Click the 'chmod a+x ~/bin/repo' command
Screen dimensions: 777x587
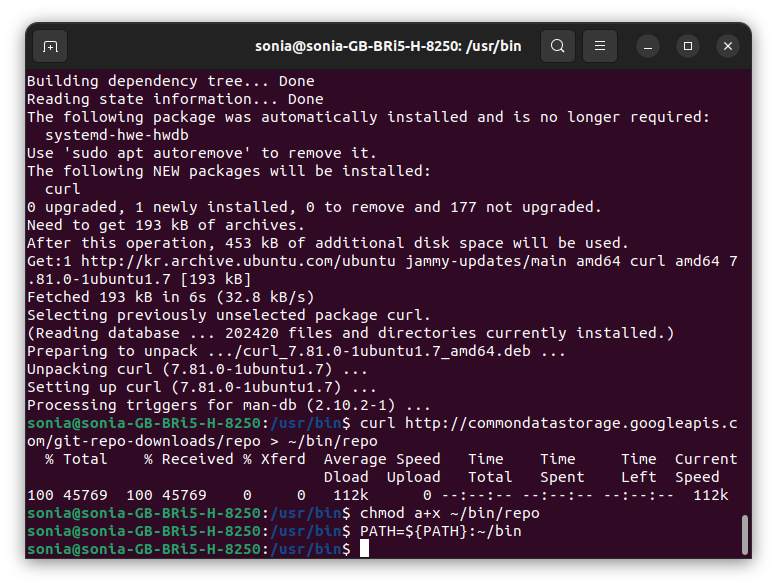[x=449, y=513]
